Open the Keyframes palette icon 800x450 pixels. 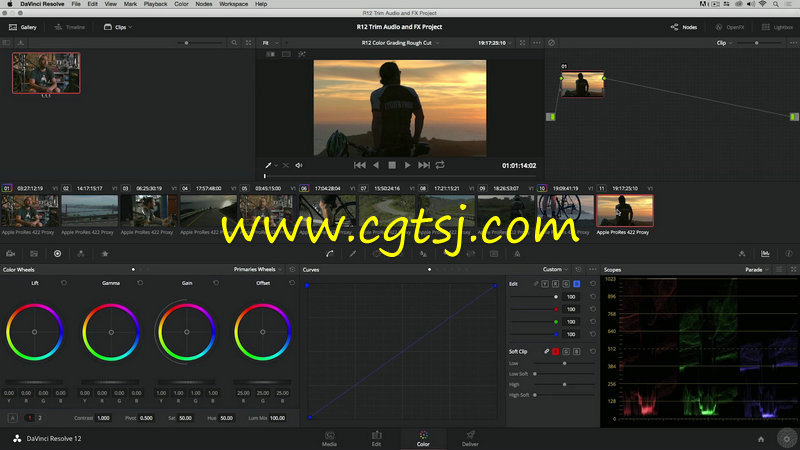tap(742, 254)
